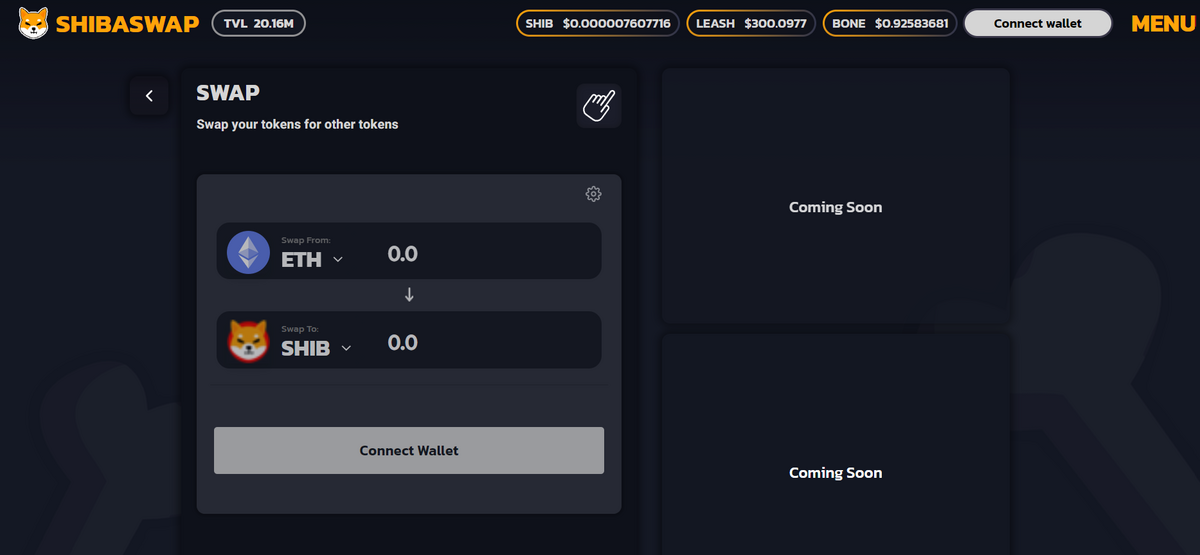Screen dimensions: 1200x555
Task: Click the pointing hand icon button
Action: (599, 105)
